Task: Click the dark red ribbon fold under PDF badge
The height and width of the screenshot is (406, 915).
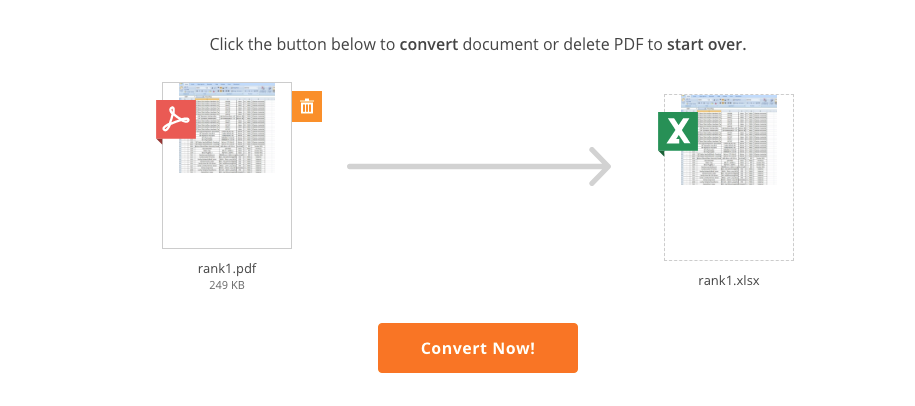Action: point(159,142)
